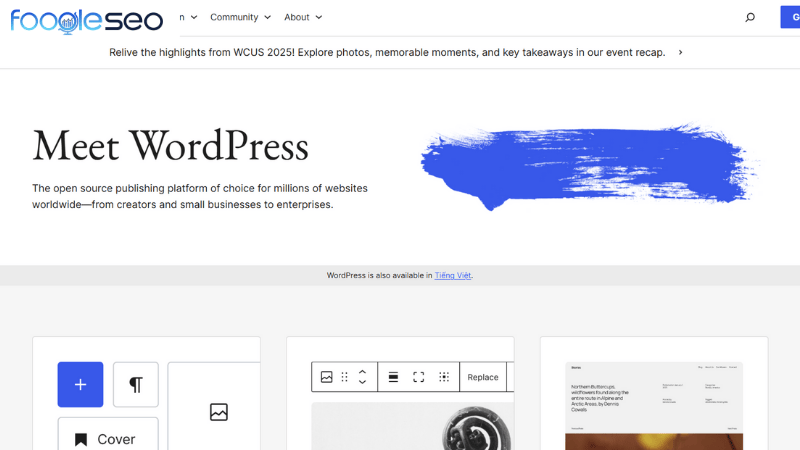Click the image block type toolbar icon
Screen dimensions: 800x450
pyautogui.click(x=327, y=377)
